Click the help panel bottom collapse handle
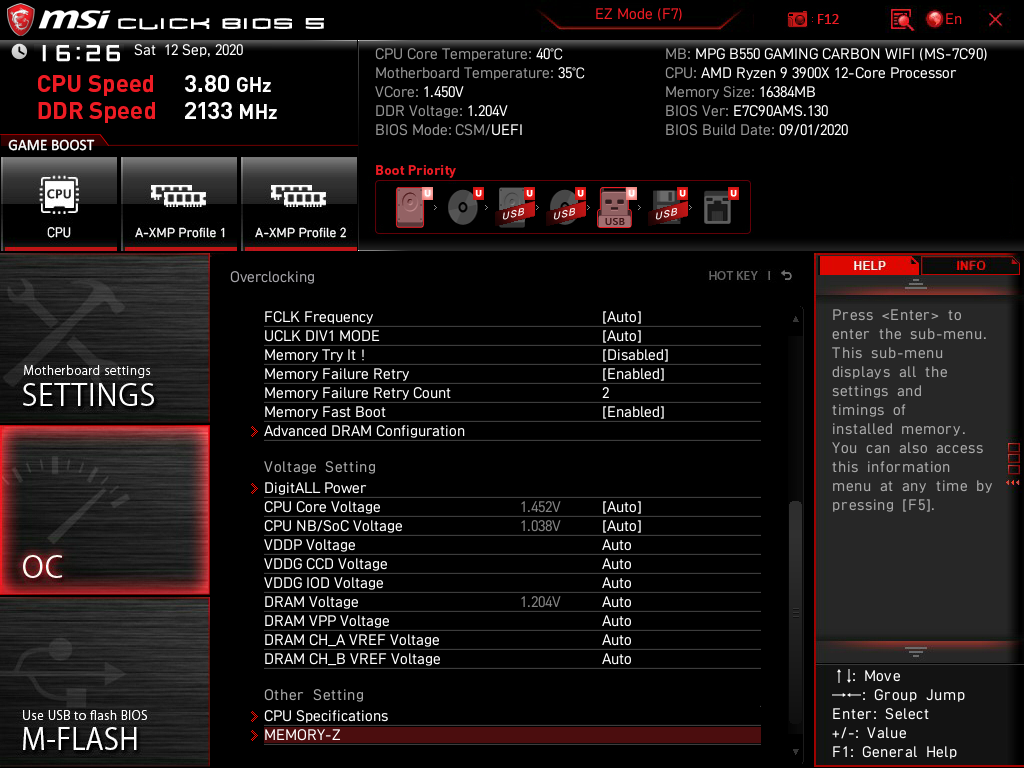This screenshot has height=768, width=1024. 916,652
